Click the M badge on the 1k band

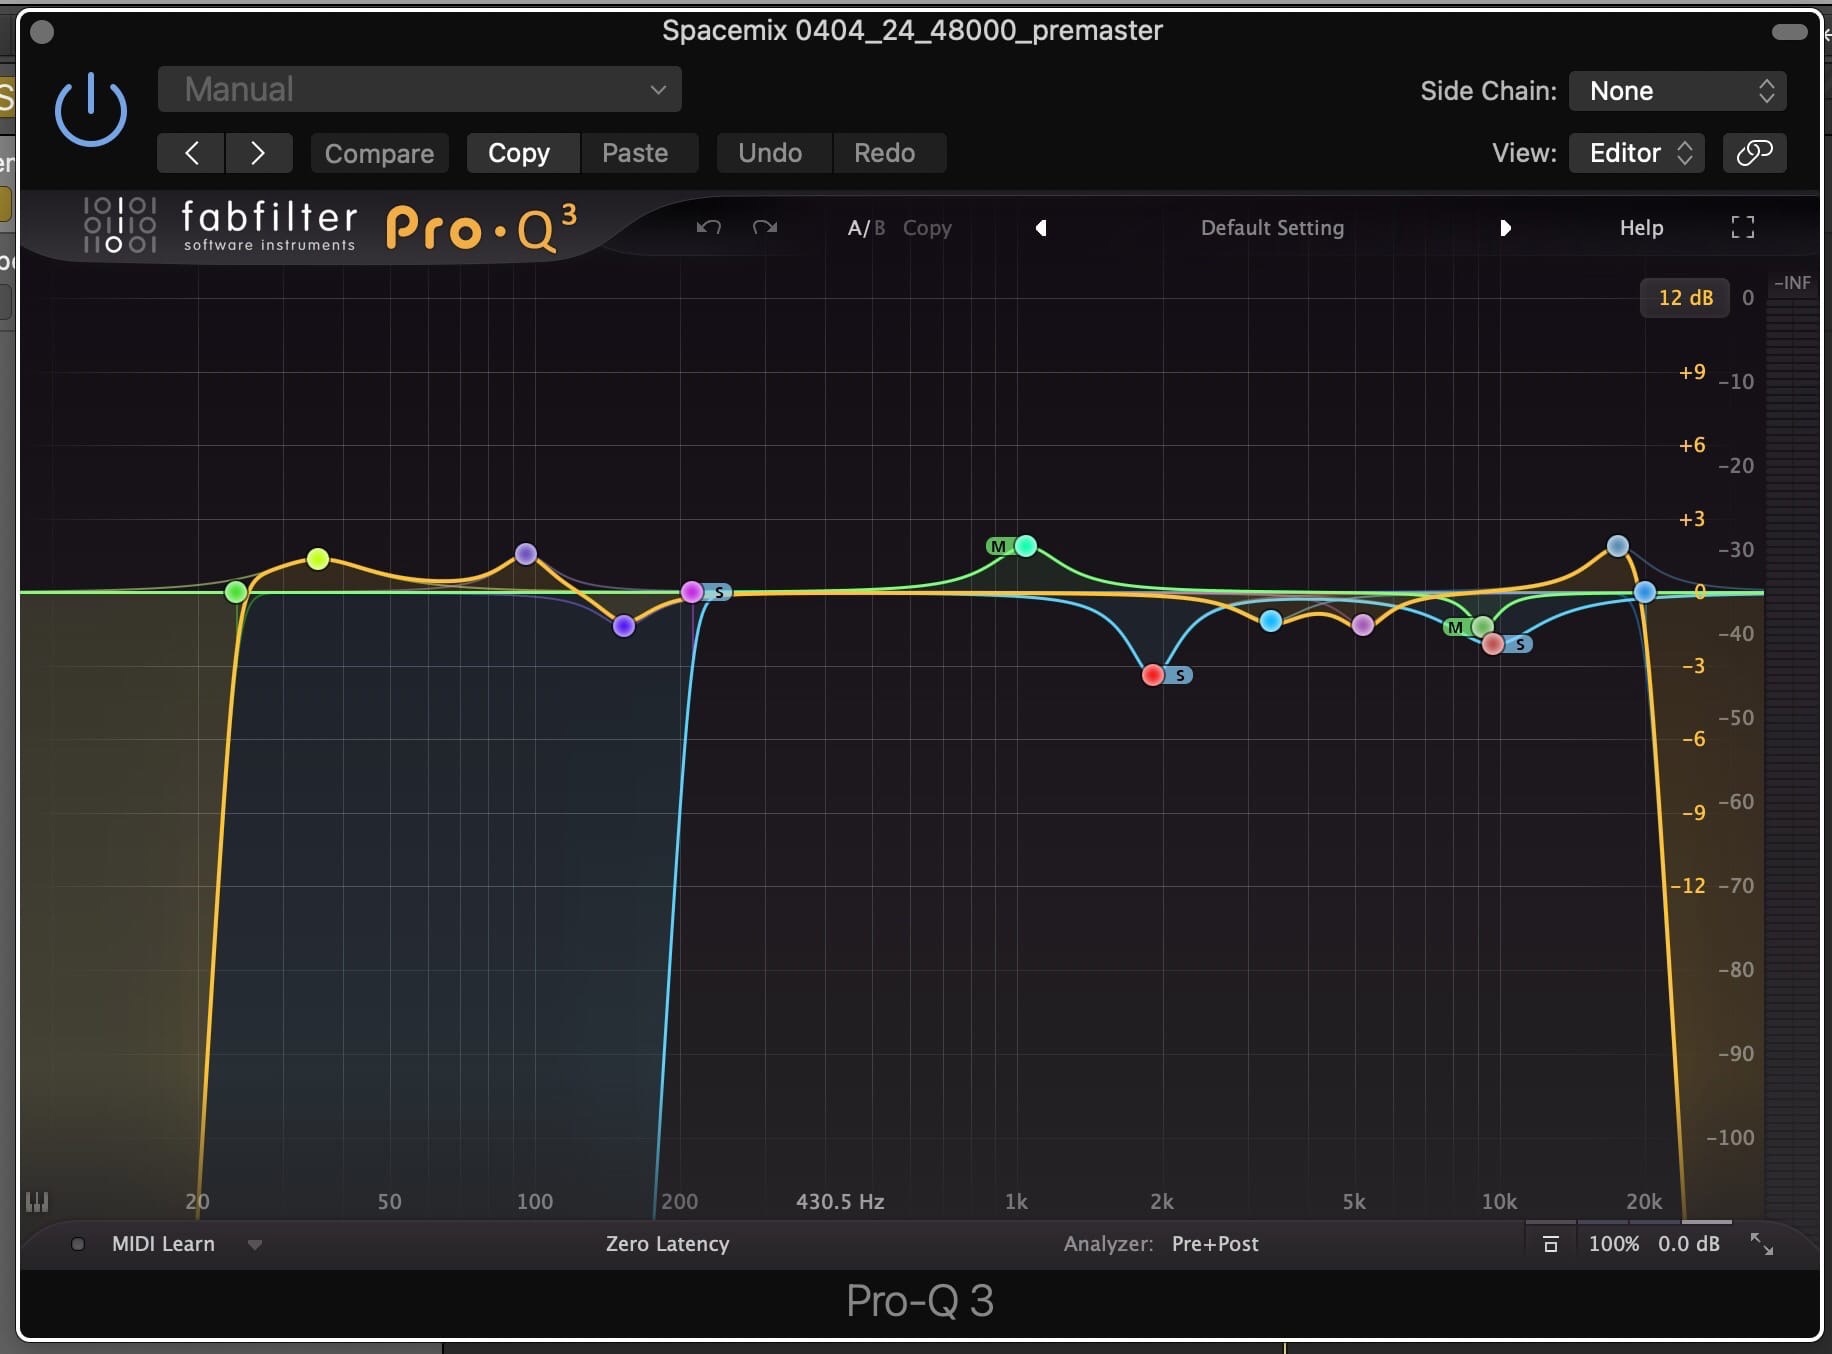click(998, 546)
